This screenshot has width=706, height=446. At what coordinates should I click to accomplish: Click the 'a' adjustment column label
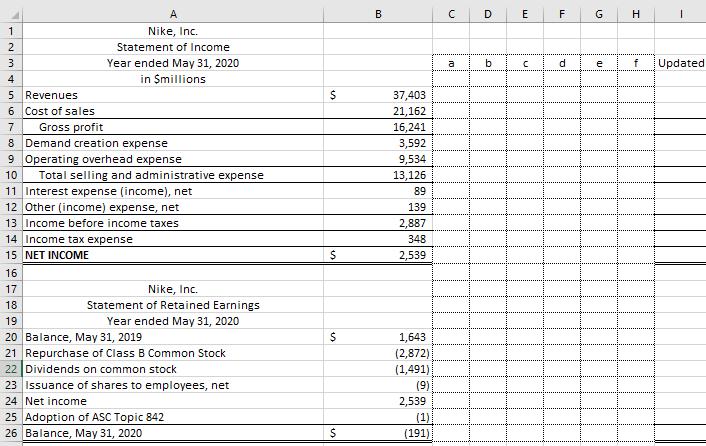point(451,63)
